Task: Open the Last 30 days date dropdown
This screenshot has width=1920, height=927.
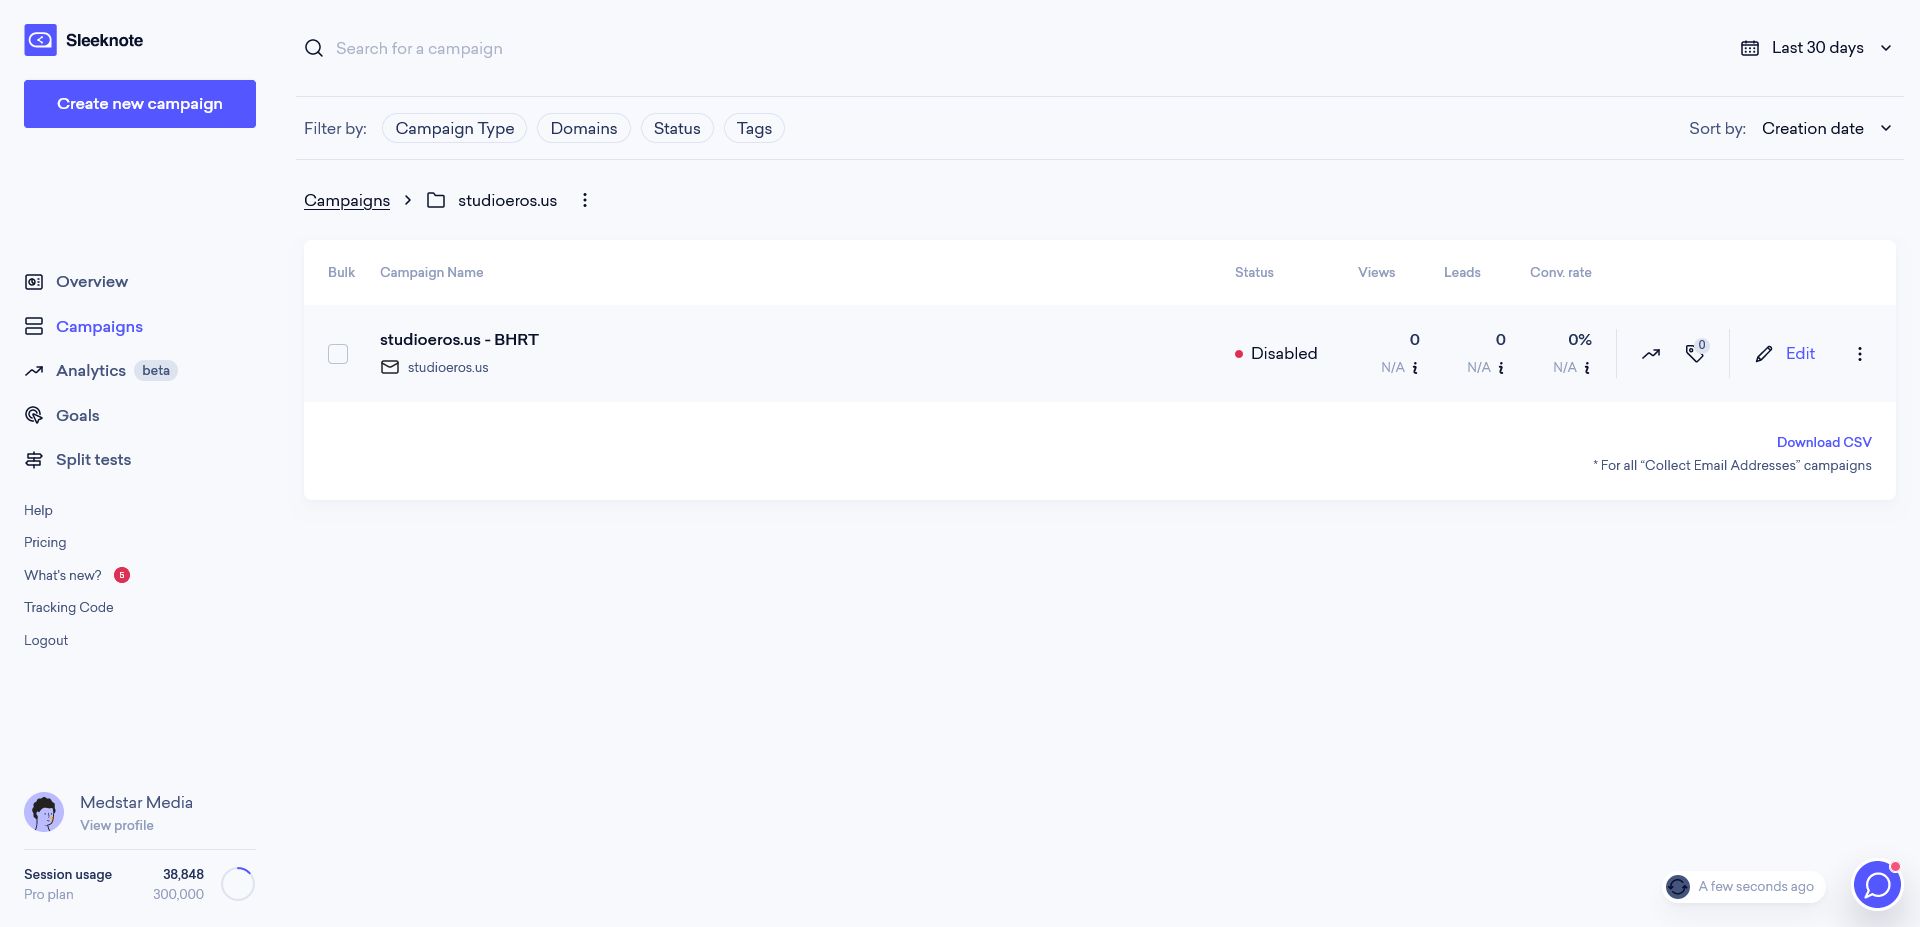Action: 1816,48
